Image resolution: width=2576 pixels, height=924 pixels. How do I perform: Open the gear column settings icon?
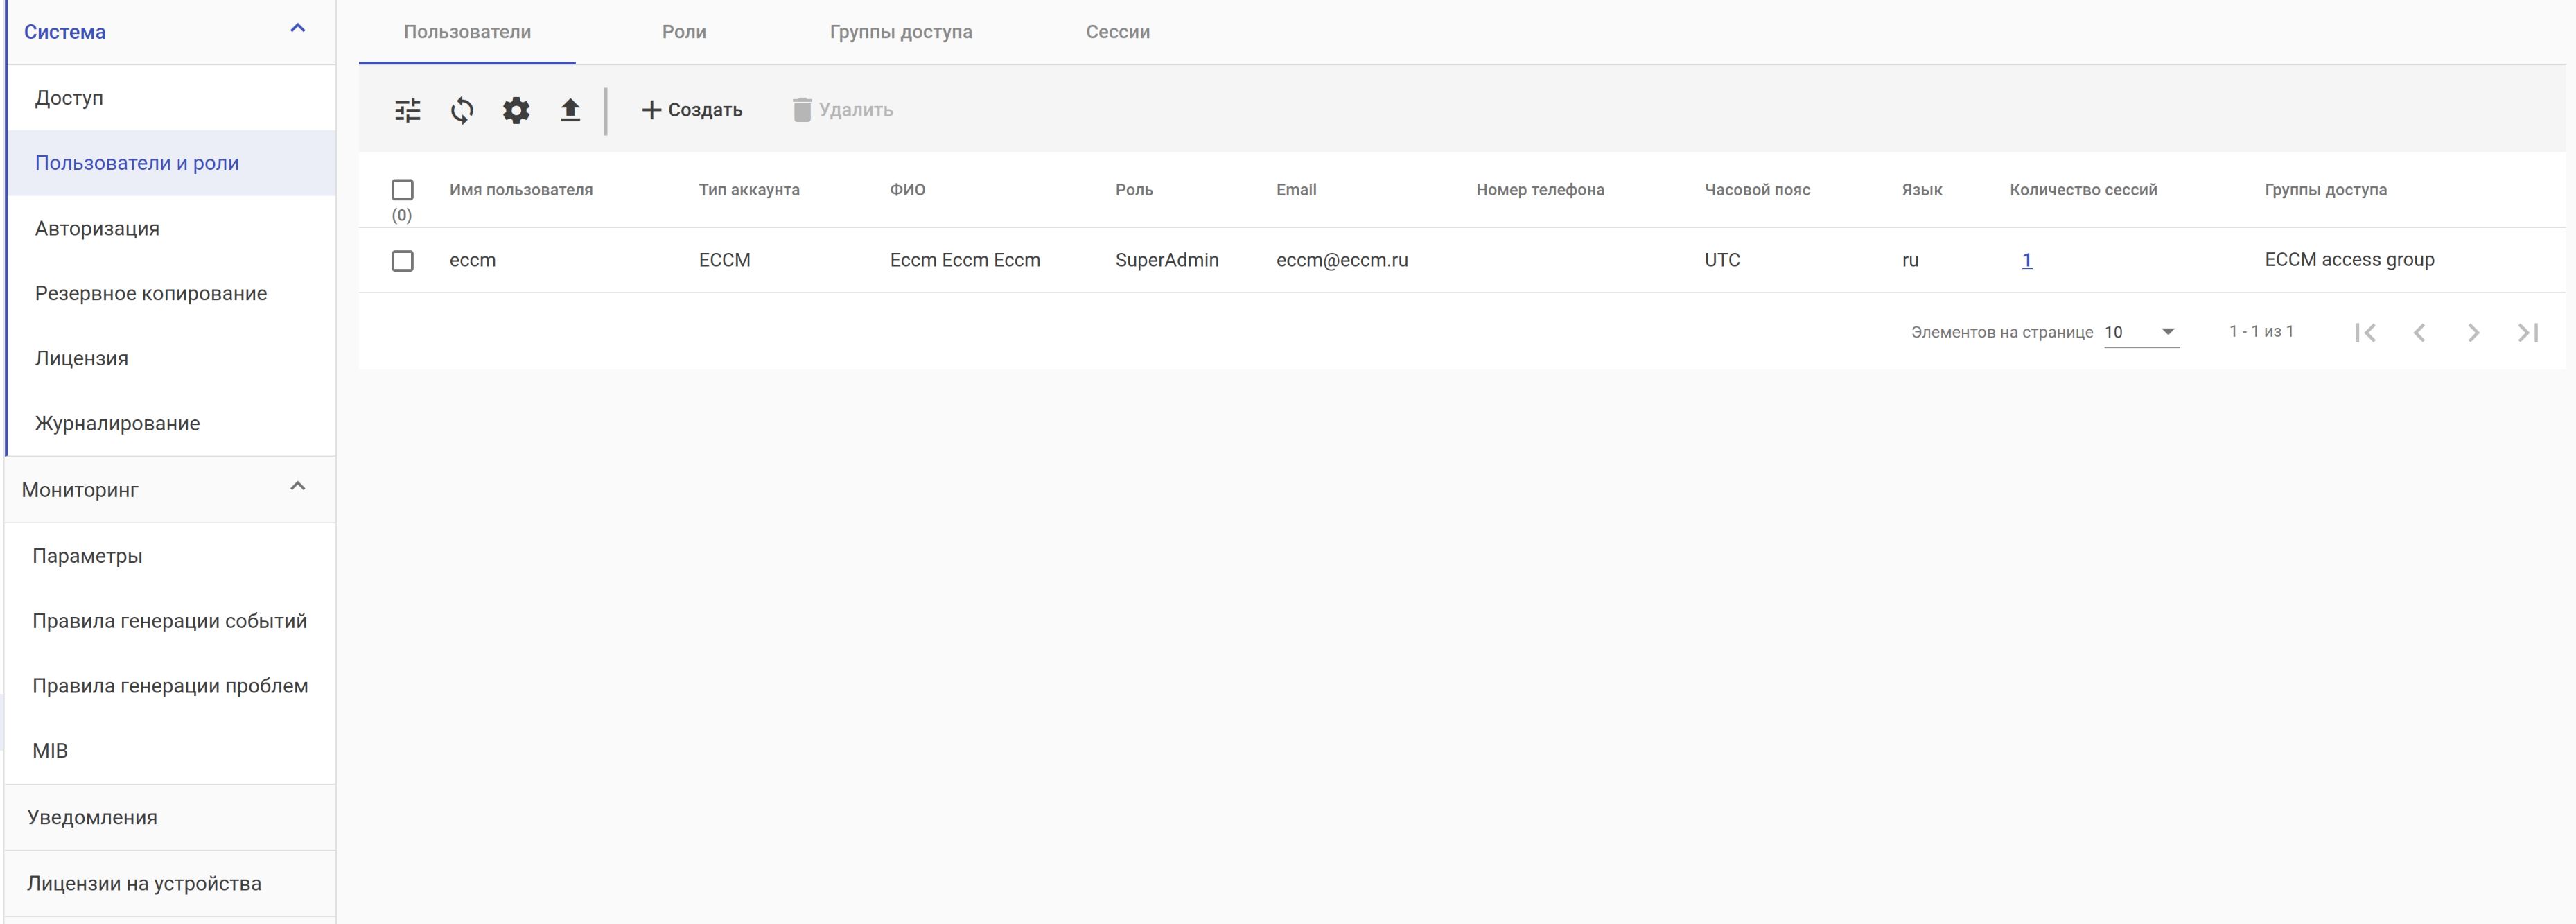pyautogui.click(x=516, y=110)
